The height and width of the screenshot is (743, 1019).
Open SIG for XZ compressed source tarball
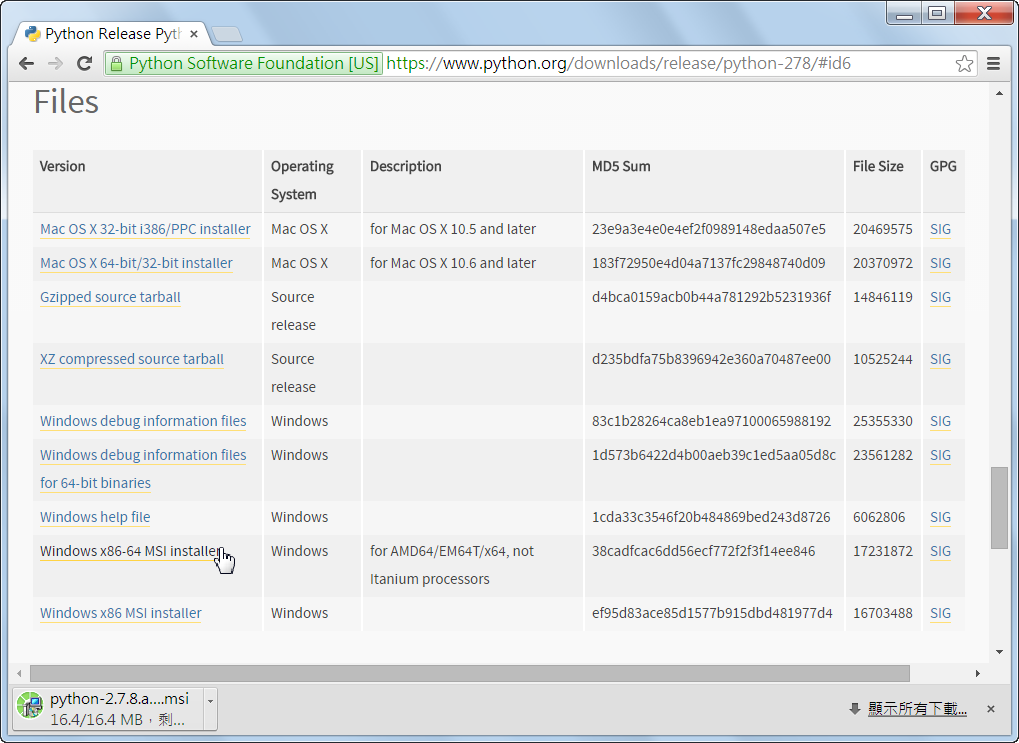point(940,359)
